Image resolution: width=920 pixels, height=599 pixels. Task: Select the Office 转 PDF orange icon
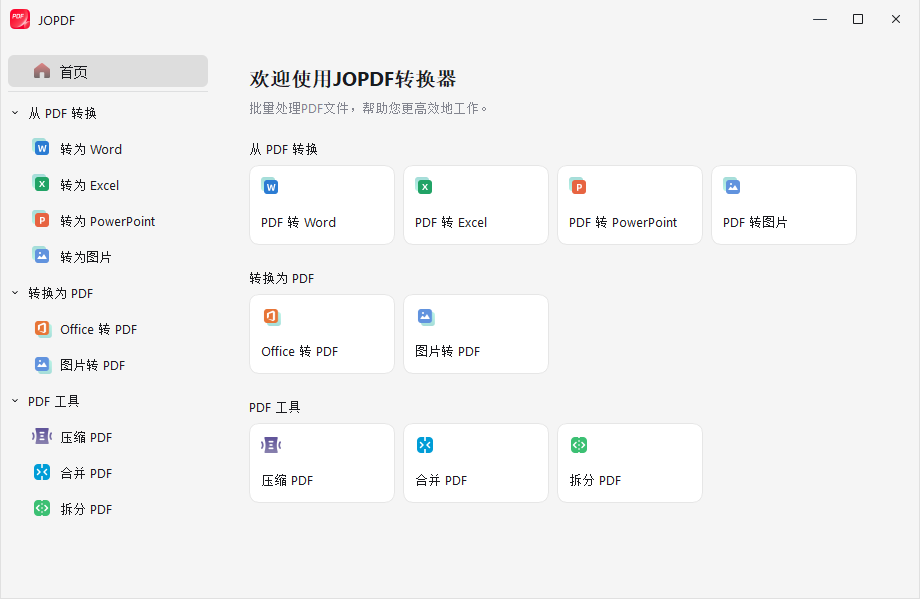[41, 328]
